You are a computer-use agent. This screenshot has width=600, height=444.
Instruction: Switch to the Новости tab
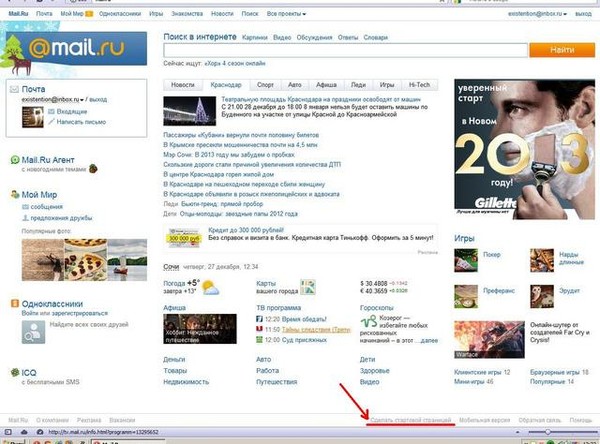click(x=183, y=85)
